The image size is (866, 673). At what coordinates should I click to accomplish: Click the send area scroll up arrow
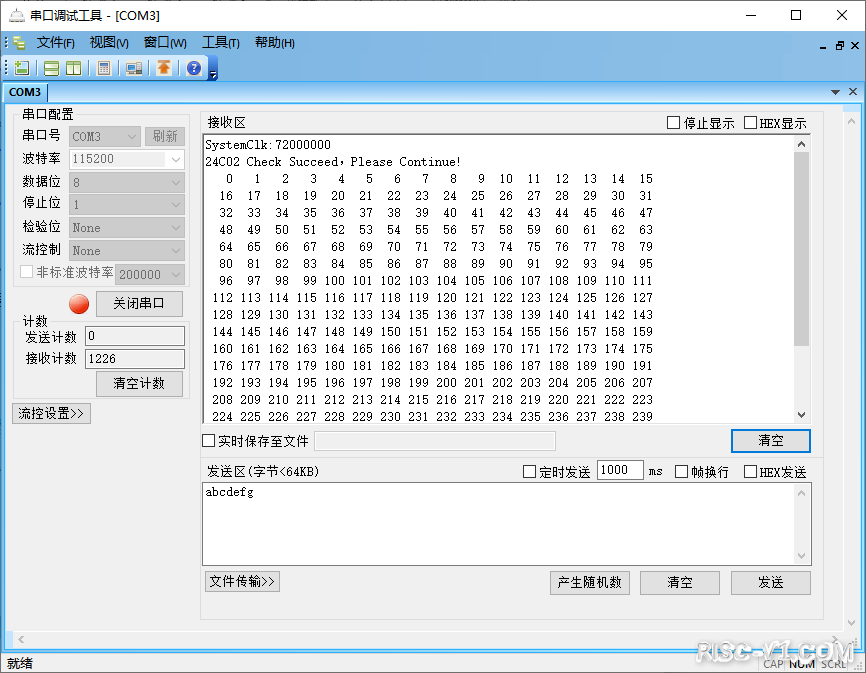click(x=801, y=492)
